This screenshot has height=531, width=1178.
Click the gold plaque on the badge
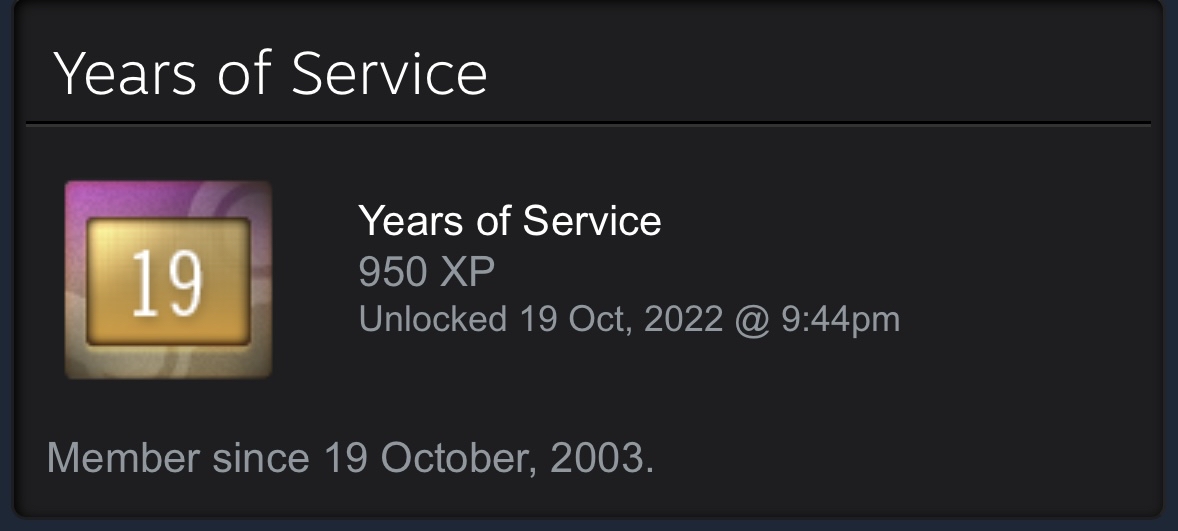coord(168,282)
